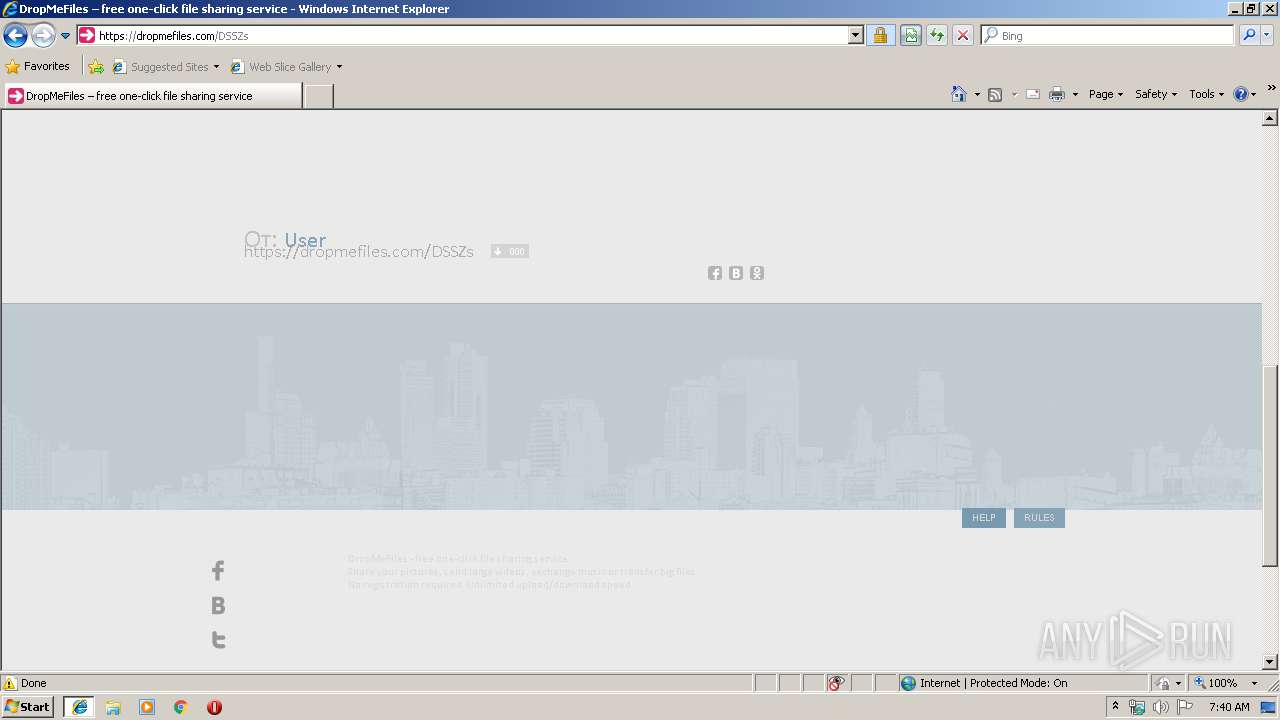
Task: Expand the Print options dropdown arrow
Action: (1075, 94)
